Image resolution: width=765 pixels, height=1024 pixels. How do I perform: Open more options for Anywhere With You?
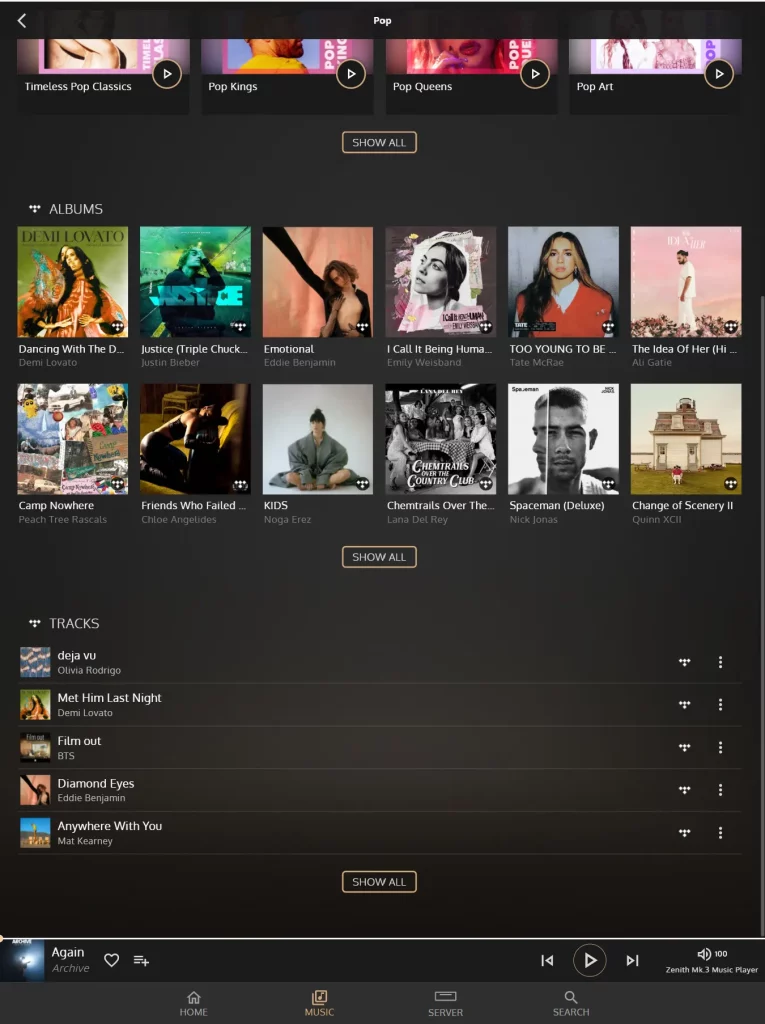pos(720,833)
